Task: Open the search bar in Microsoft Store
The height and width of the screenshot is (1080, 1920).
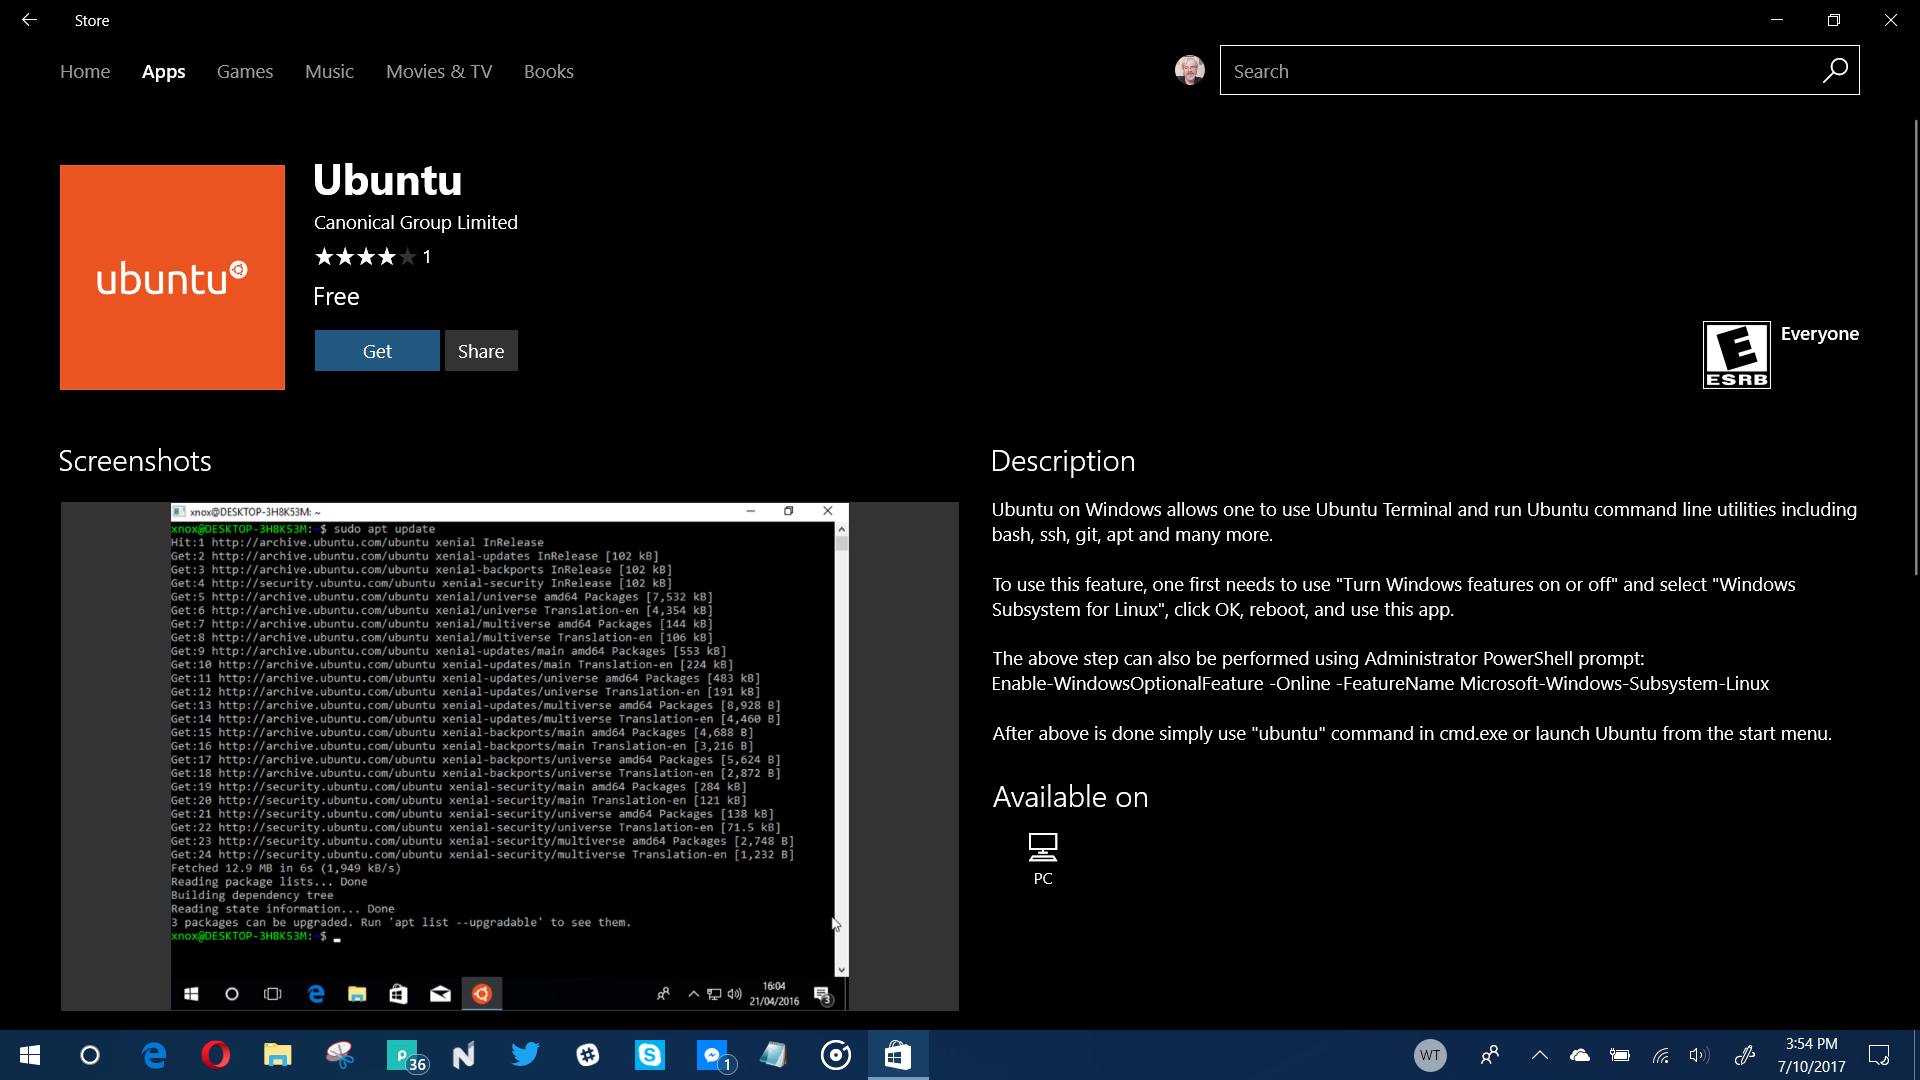Action: coord(1539,70)
